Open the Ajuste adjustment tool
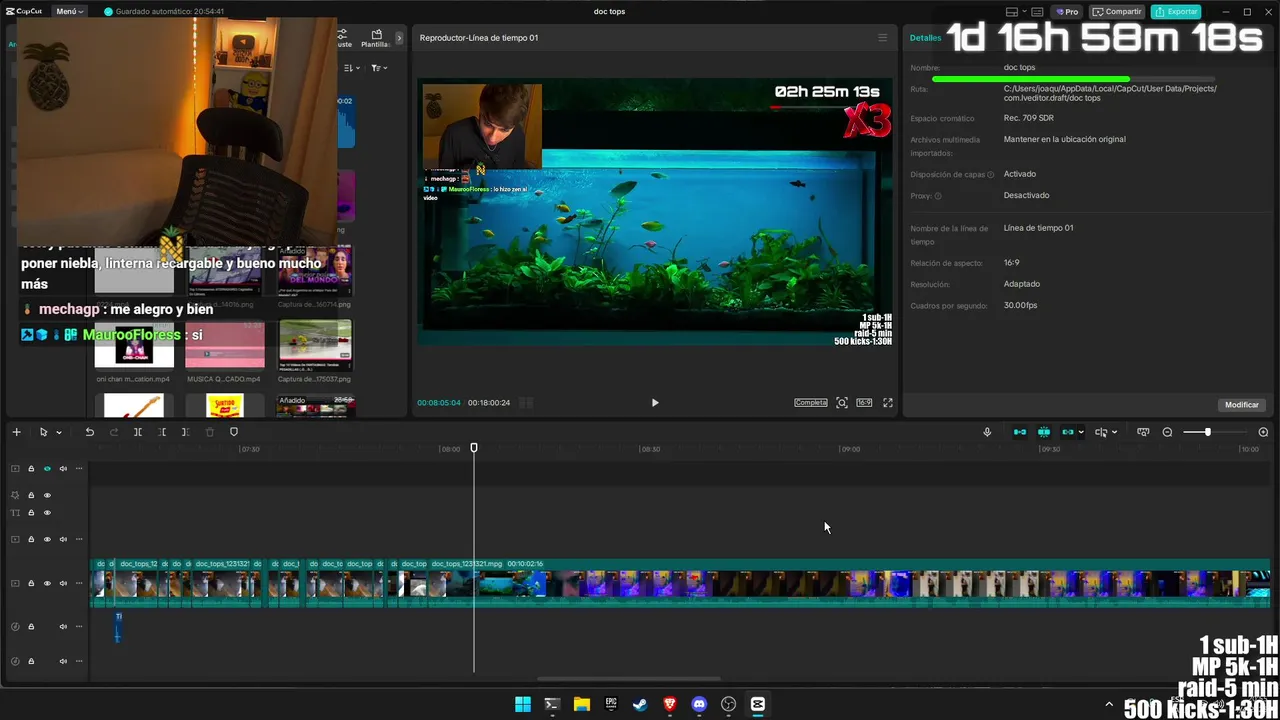This screenshot has width=1280, height=720. [343, 38]
